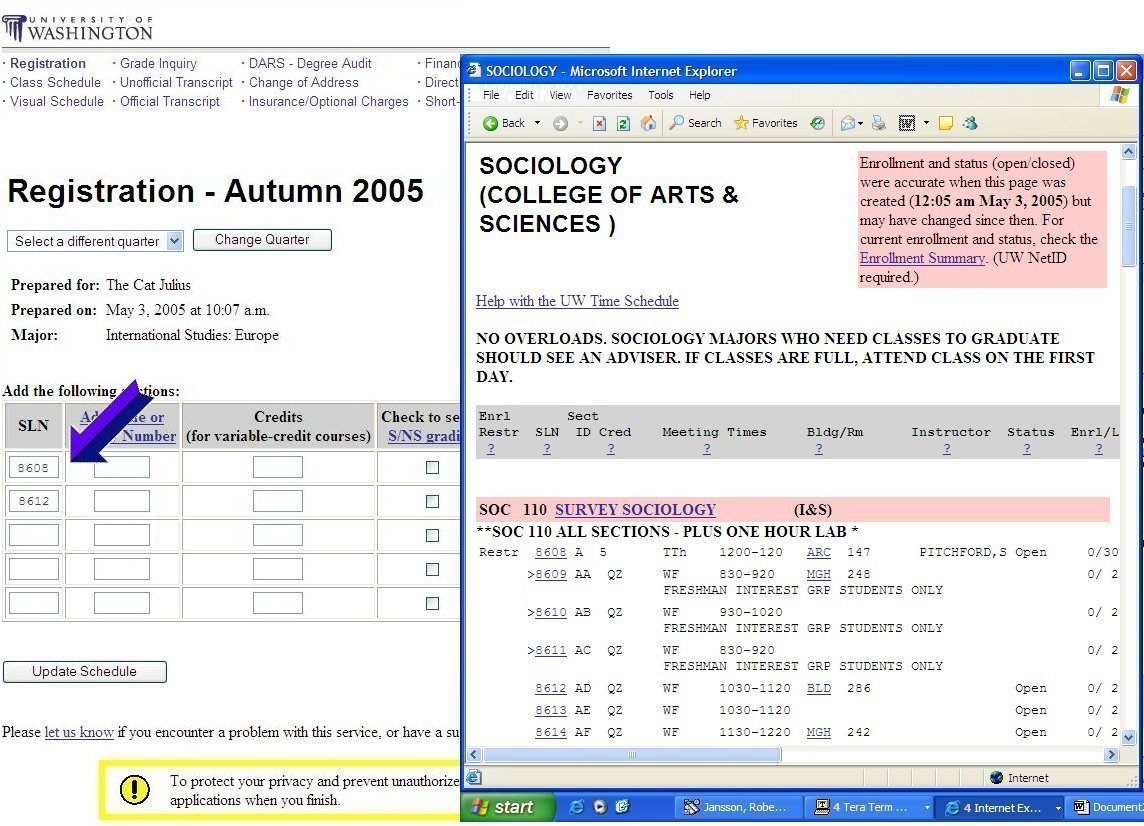
Task: Click the Update Schedule button
Action: [x=85, y=672]
